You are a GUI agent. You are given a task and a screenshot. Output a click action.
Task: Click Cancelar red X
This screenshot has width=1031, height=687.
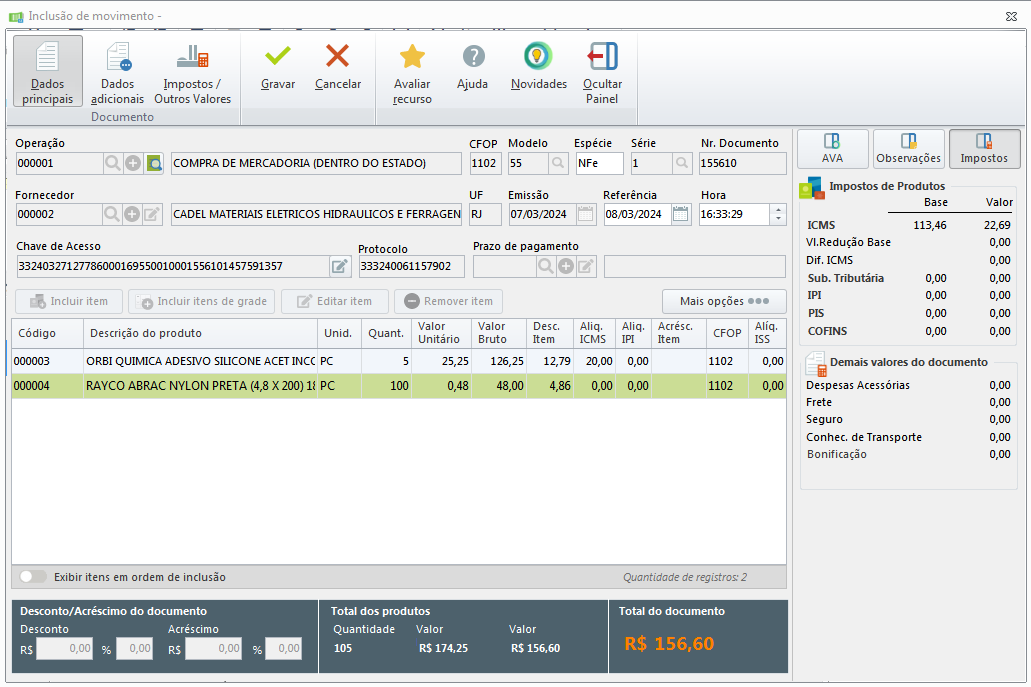click(337, 57)
